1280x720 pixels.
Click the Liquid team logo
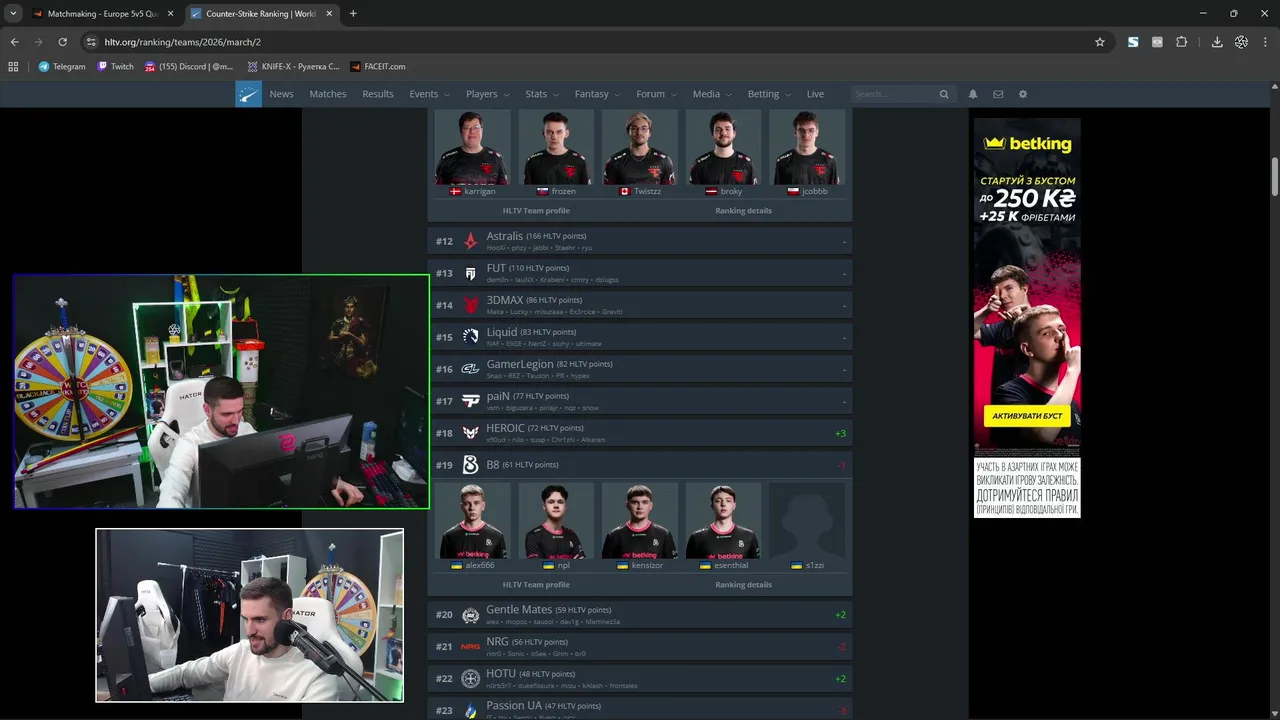click(x=471, y=337)
